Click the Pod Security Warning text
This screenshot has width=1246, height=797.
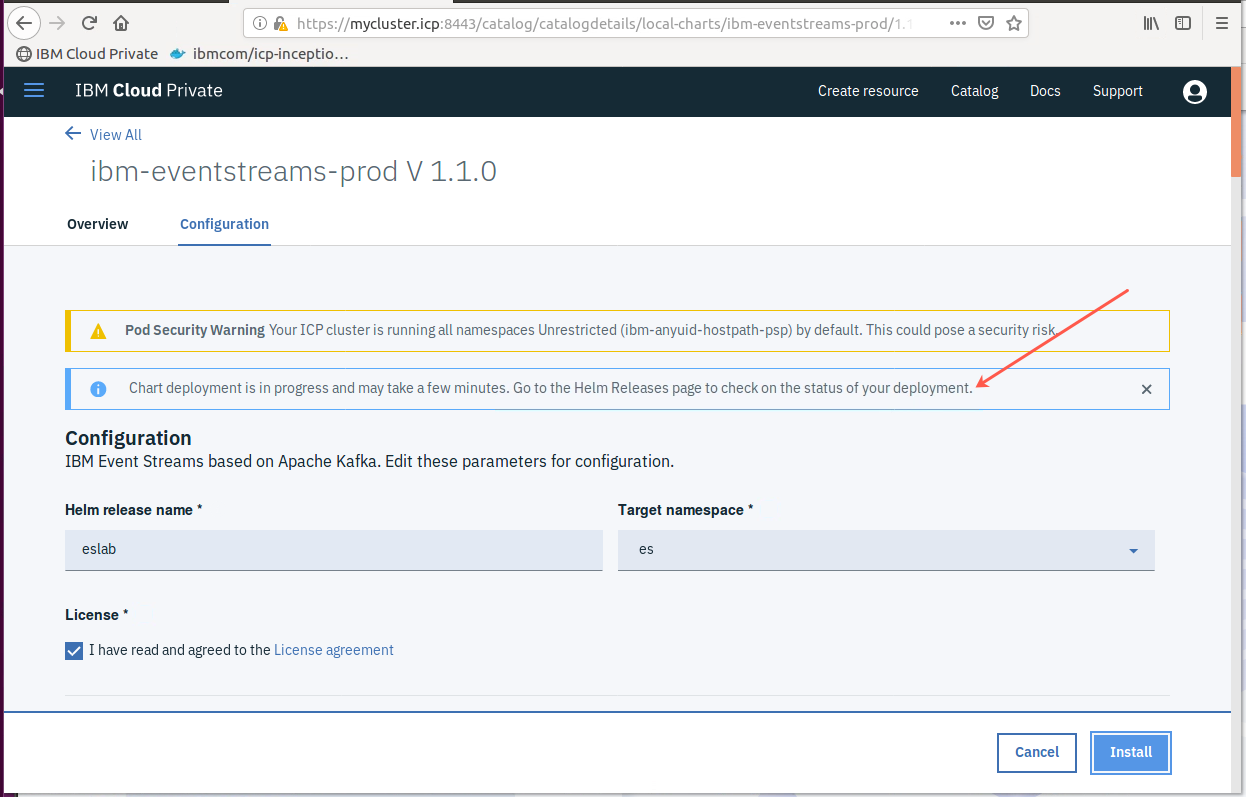[195, 331]
